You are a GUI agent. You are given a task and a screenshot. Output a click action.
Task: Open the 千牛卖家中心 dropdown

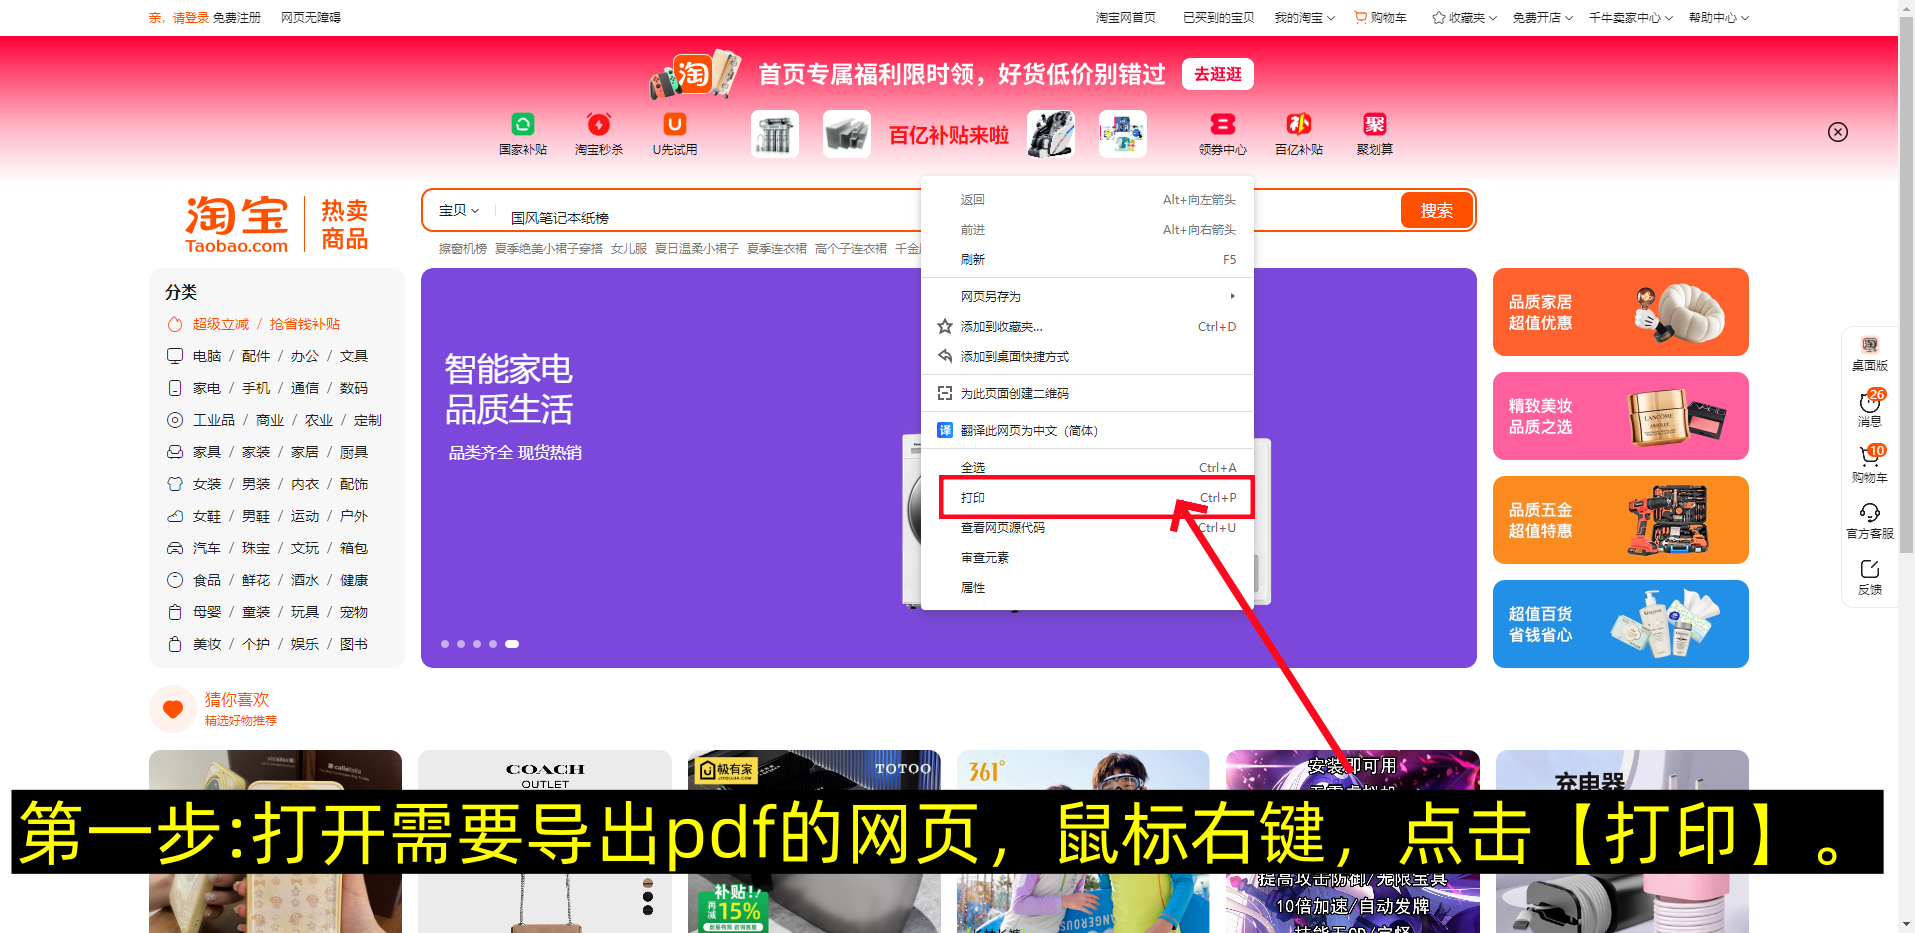coord(1631,17)
